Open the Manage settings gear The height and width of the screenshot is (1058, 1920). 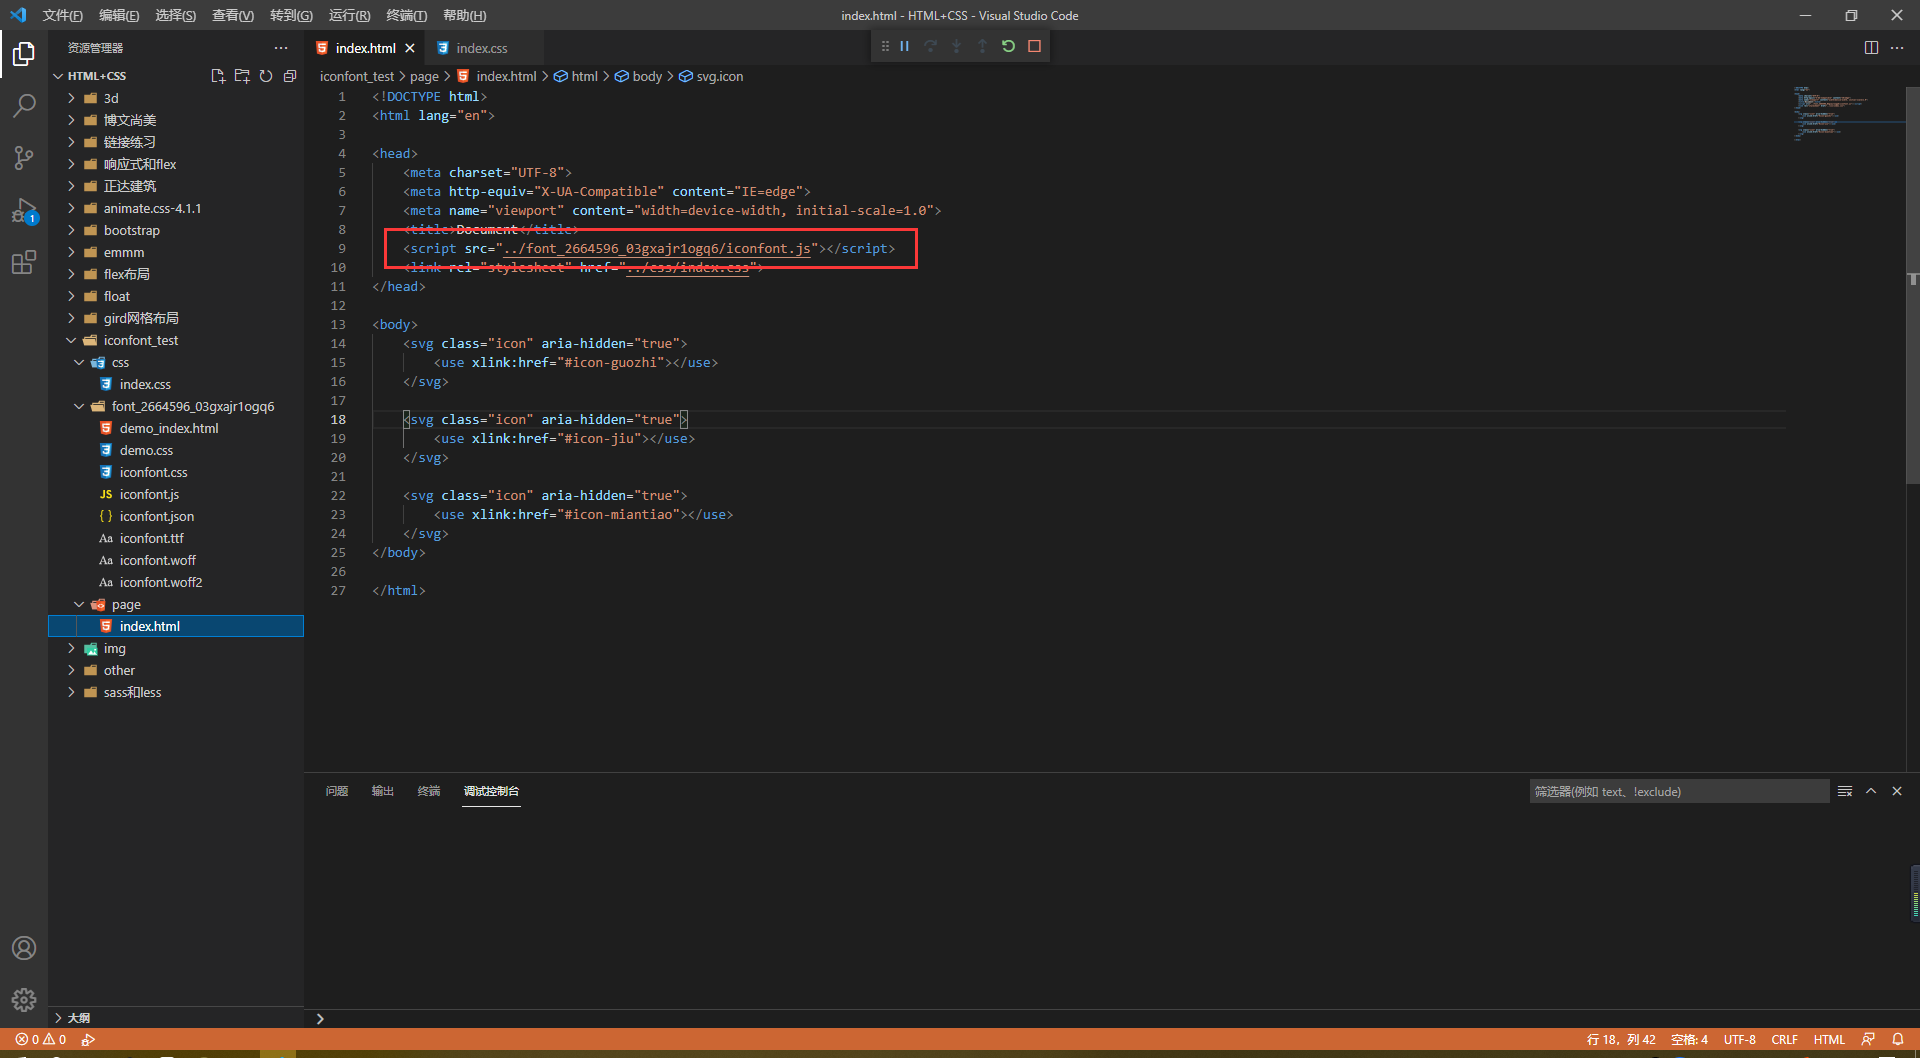pyautogui.click(x=24, y=1000)
